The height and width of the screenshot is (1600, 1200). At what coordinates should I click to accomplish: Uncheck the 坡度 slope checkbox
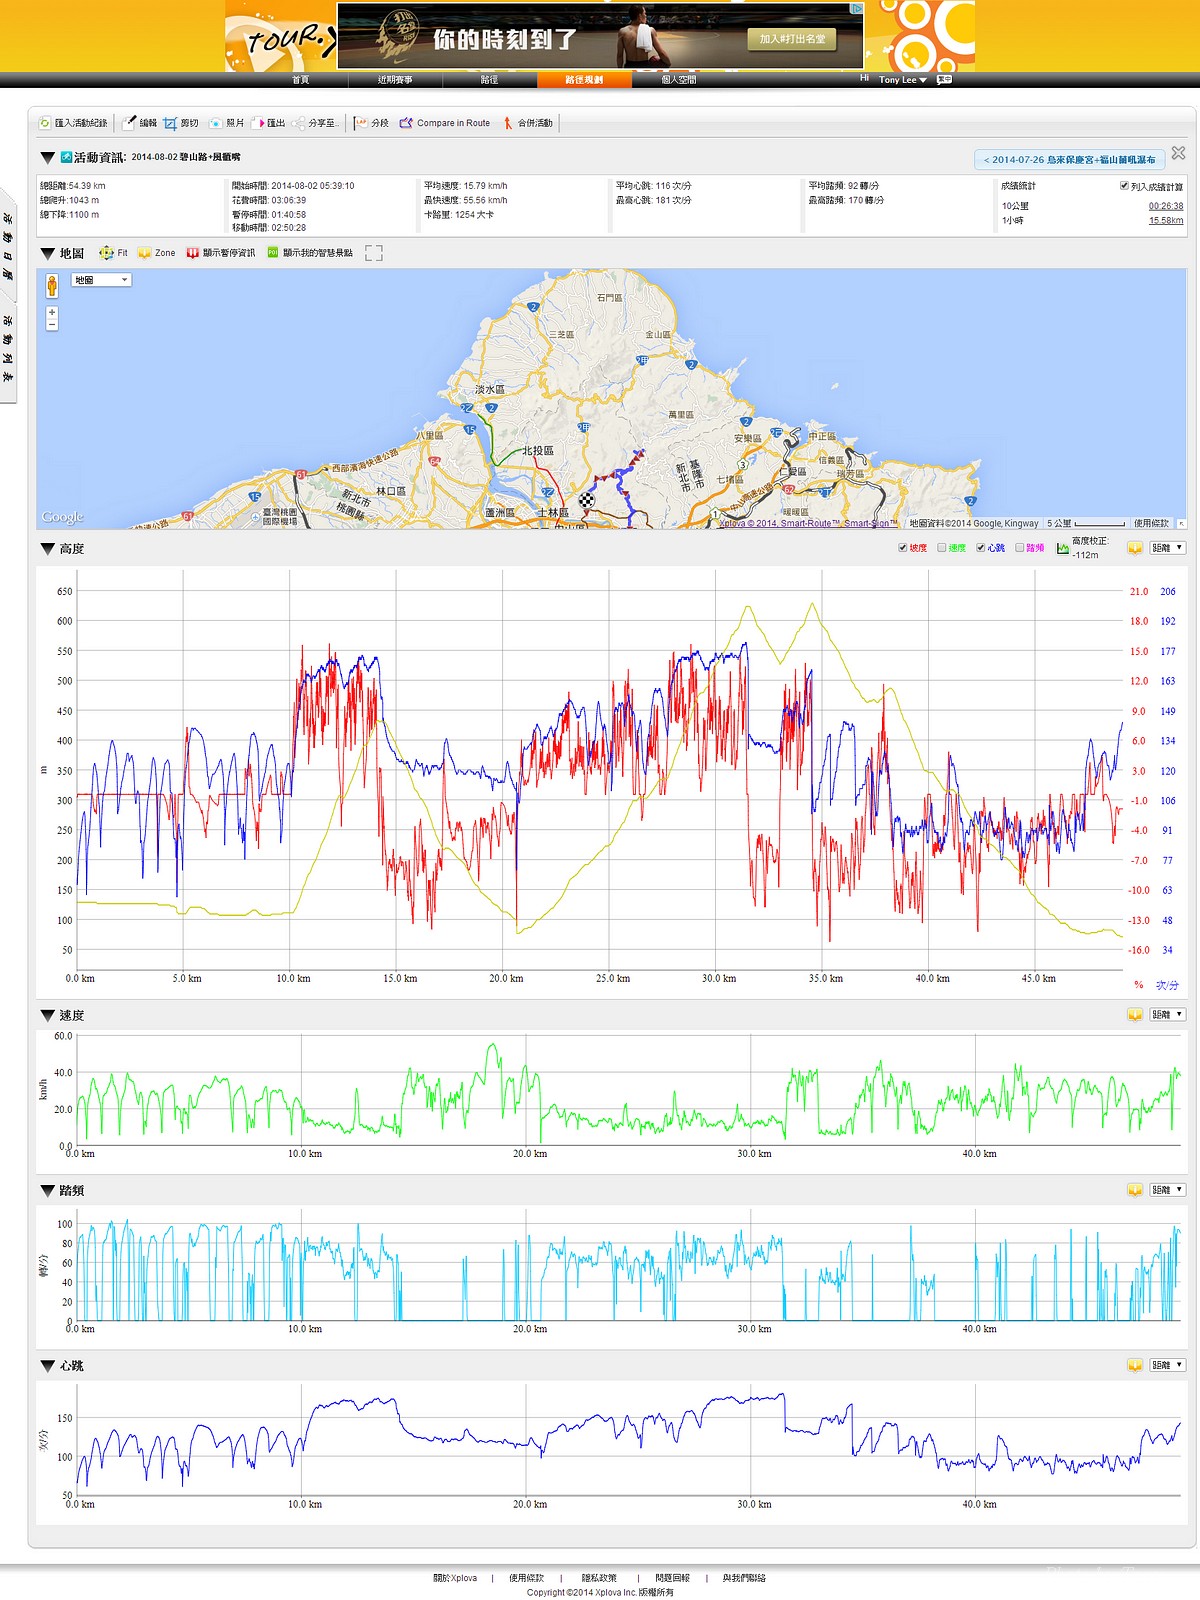tap(903, 548)
